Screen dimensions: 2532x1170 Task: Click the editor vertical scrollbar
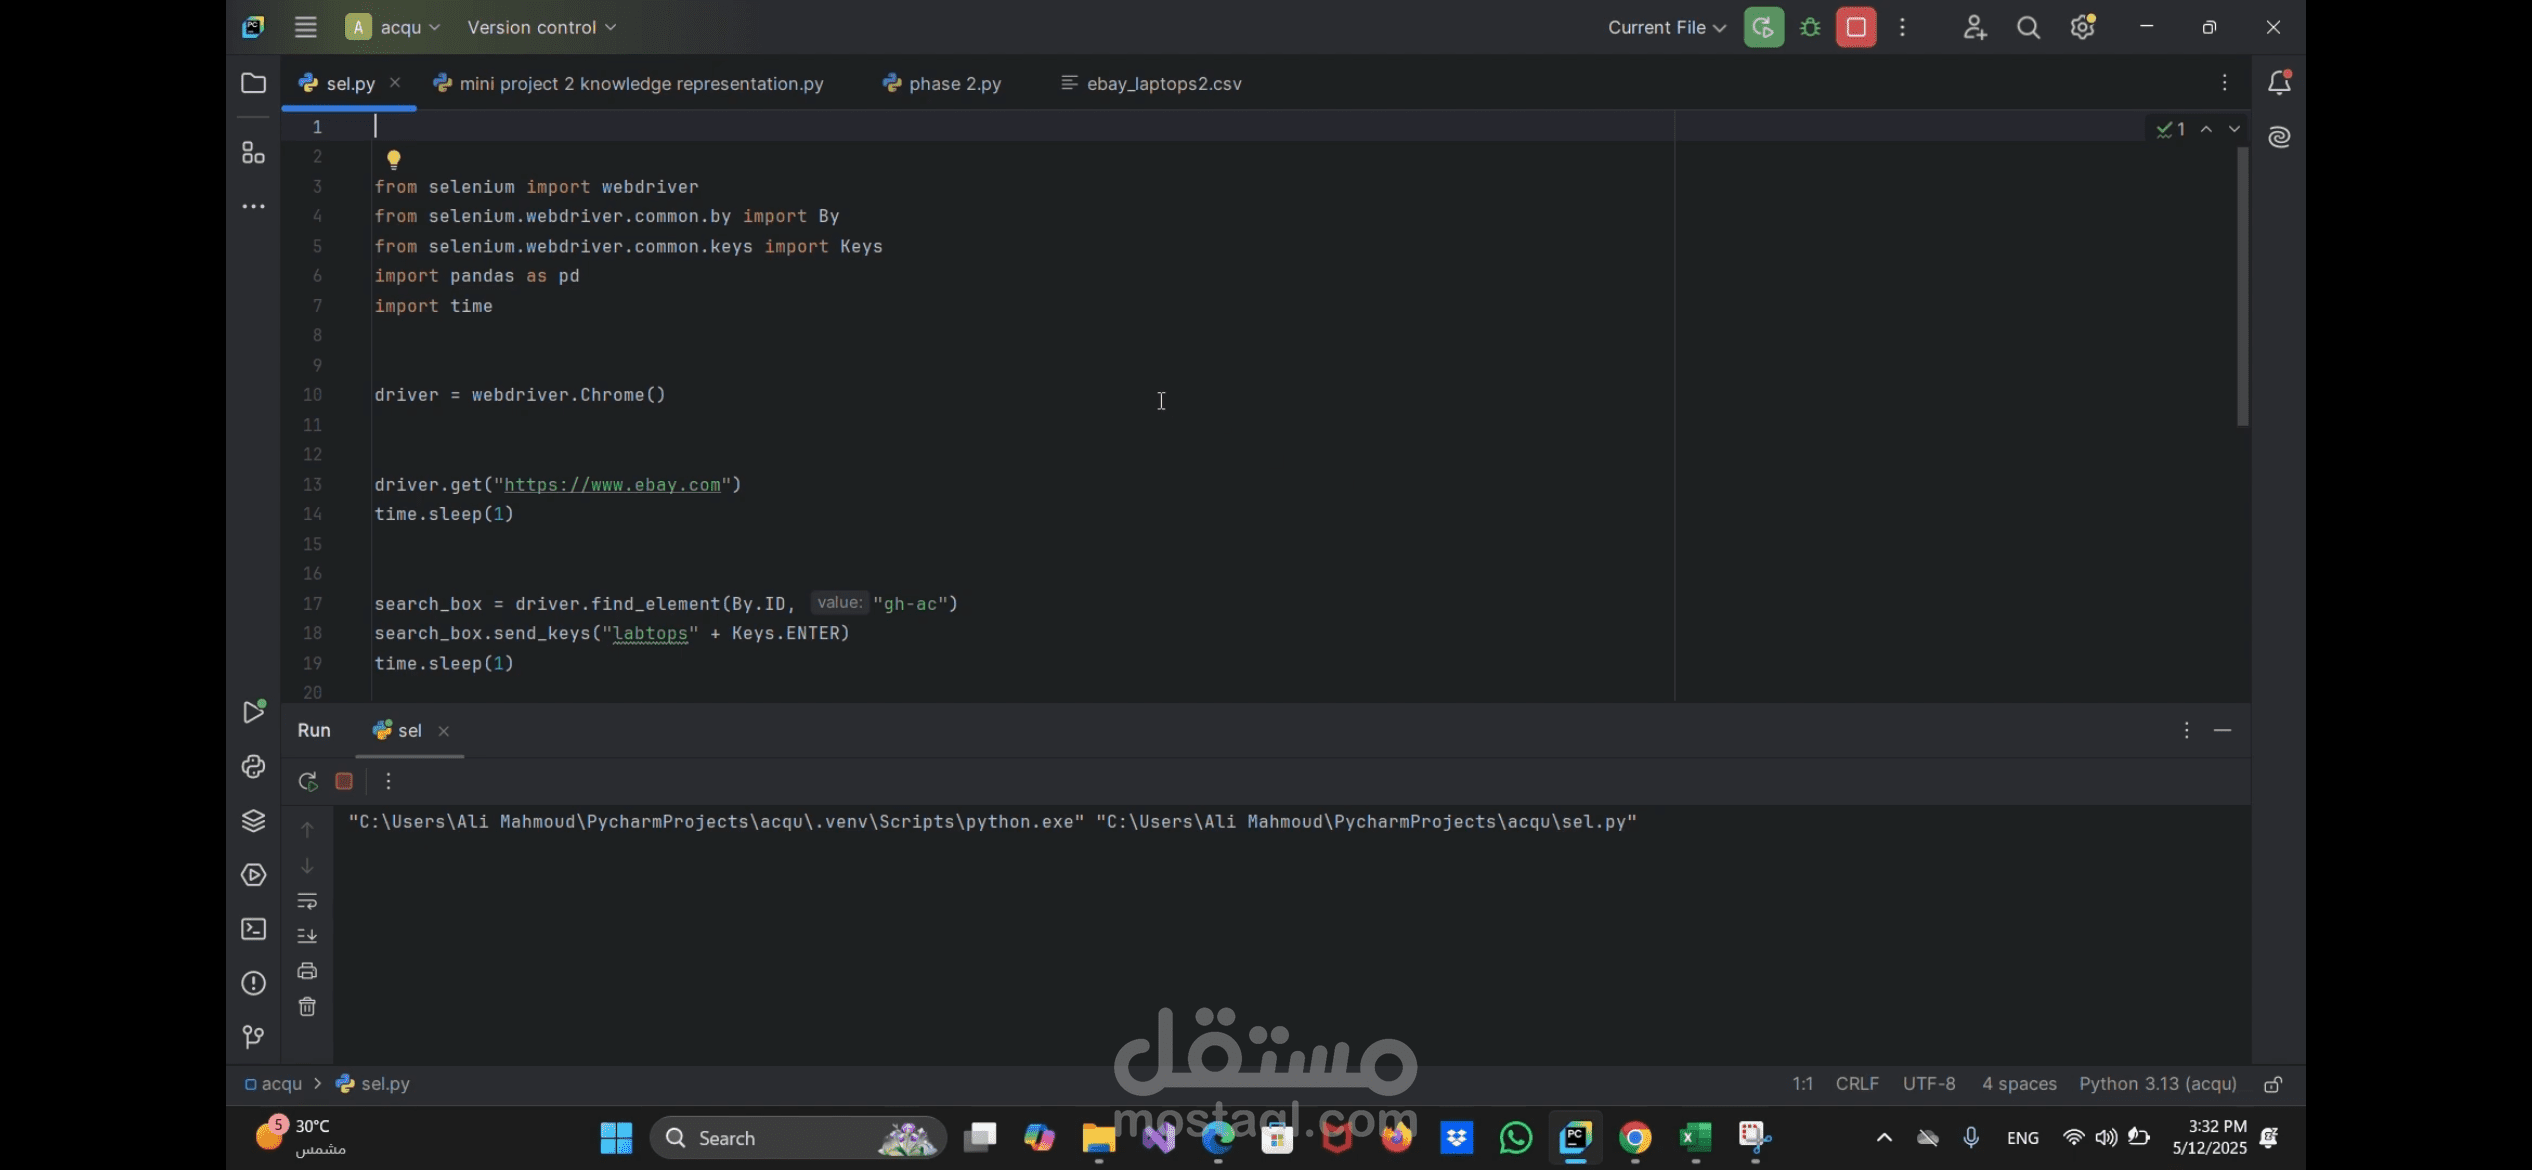click(2242, 285)
